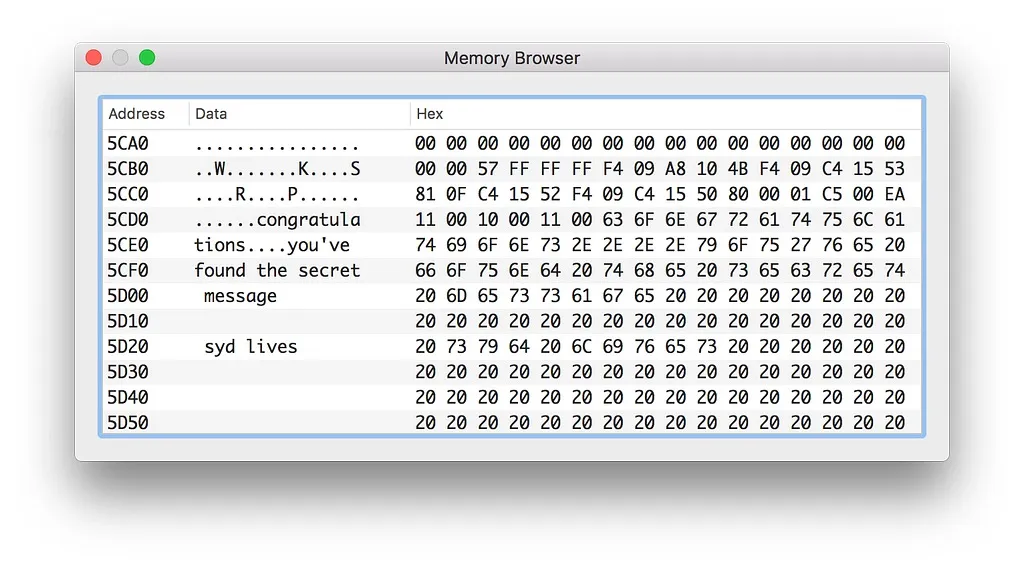The image size is (1024, 568).
Task: Select address 5CF0 cell
Action: click(128, 270)
